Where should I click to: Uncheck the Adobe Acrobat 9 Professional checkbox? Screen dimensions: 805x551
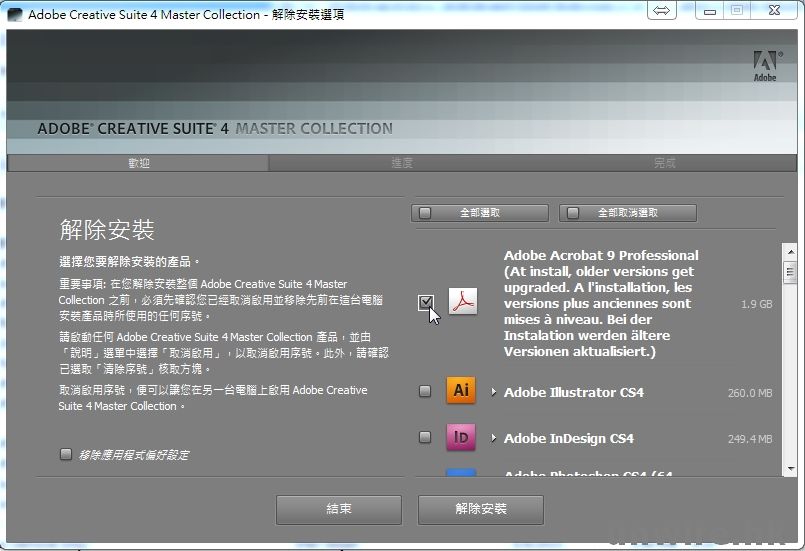426,303
